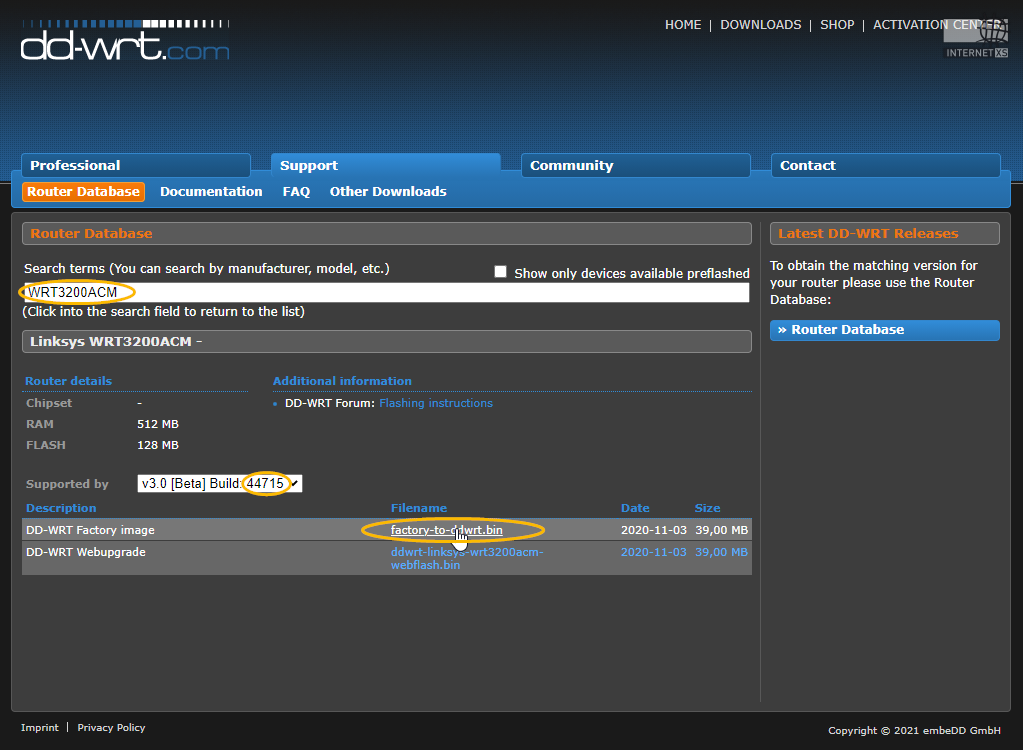Open the DOWNLOADS top navigation link
The height and width of the screenshot is (750, 1023).
click(760, 25)
